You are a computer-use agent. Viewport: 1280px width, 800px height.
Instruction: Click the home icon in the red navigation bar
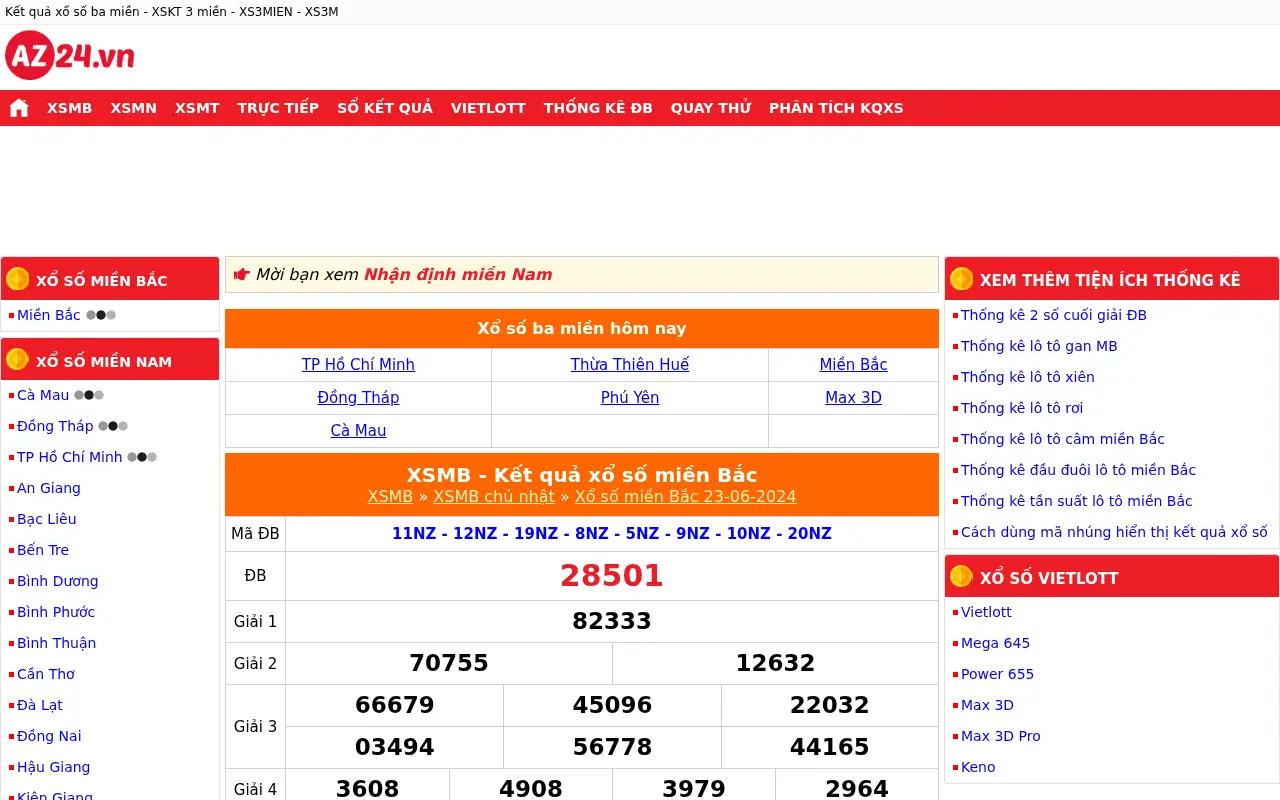pyautogui.click(x=19, y=108)
